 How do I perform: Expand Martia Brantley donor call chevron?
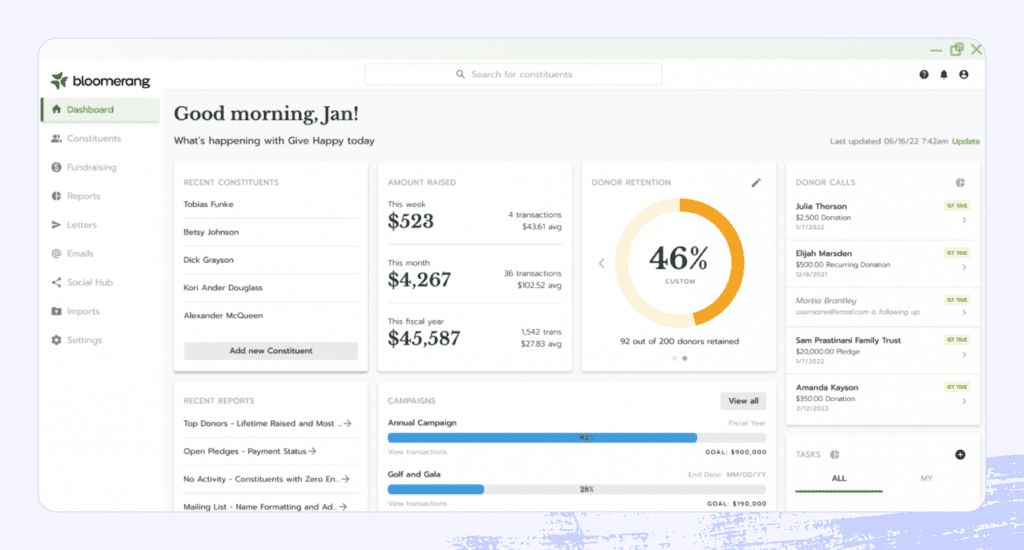(x=964, y=312)
